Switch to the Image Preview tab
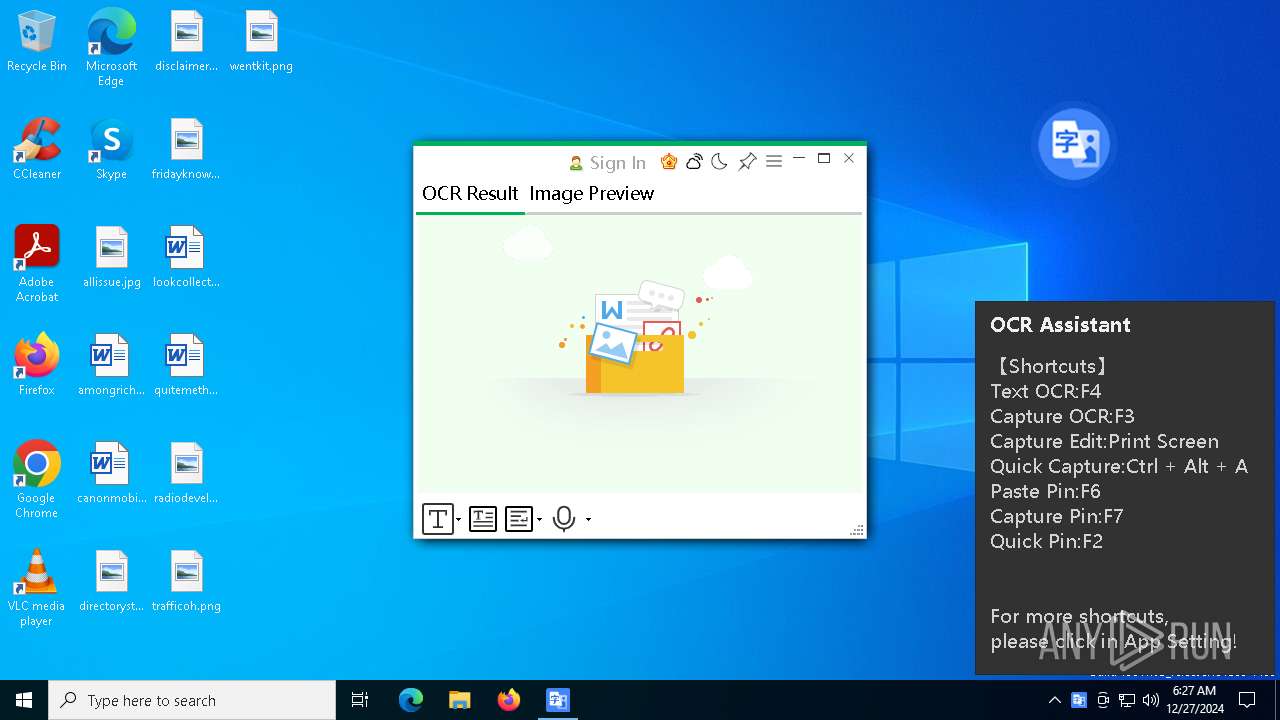 click(592, 194)
